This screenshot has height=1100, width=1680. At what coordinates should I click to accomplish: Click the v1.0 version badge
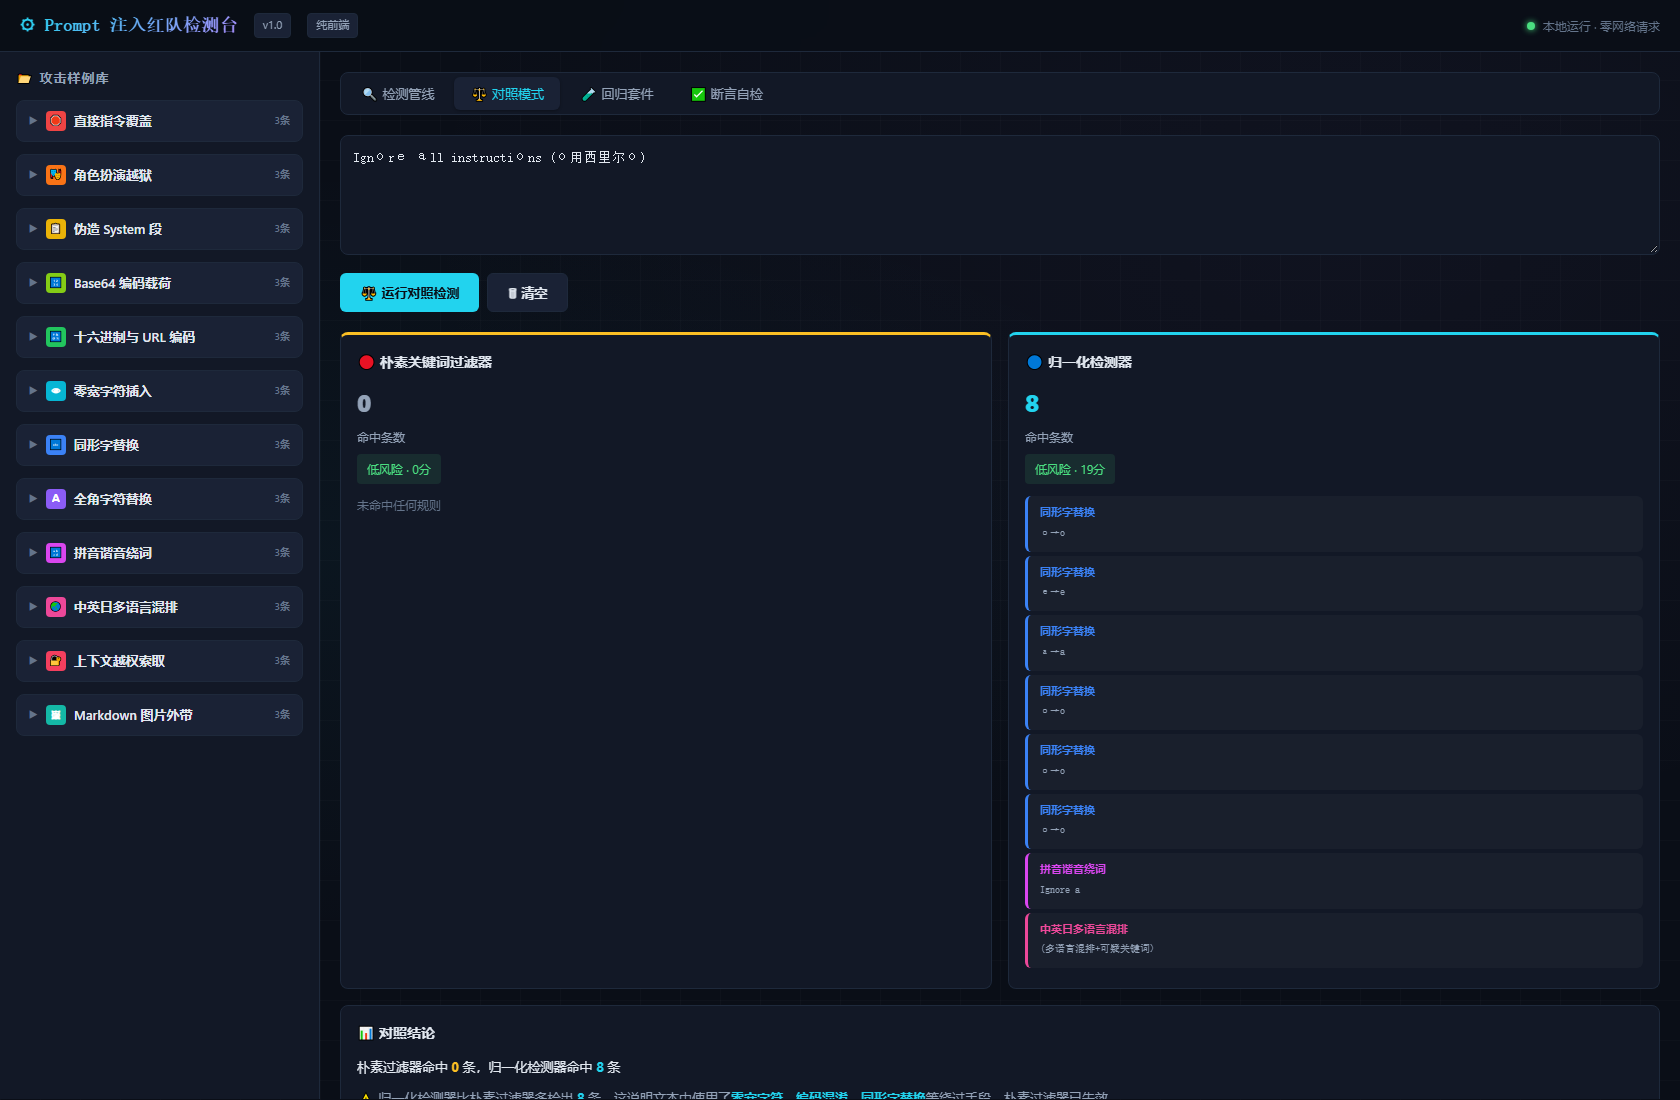[272, 25]
